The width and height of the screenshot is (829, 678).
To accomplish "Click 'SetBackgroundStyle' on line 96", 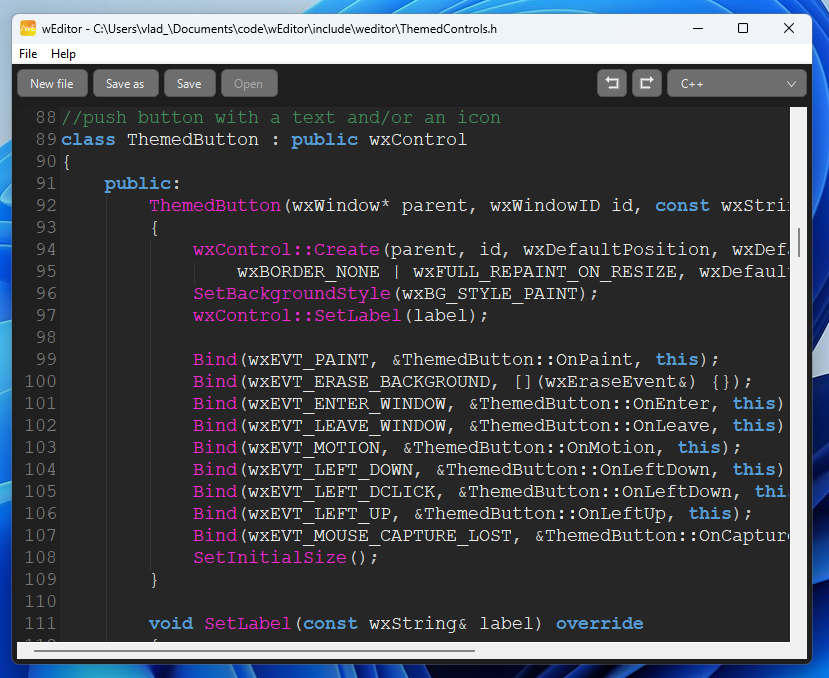I will click(x=292, y=294).
